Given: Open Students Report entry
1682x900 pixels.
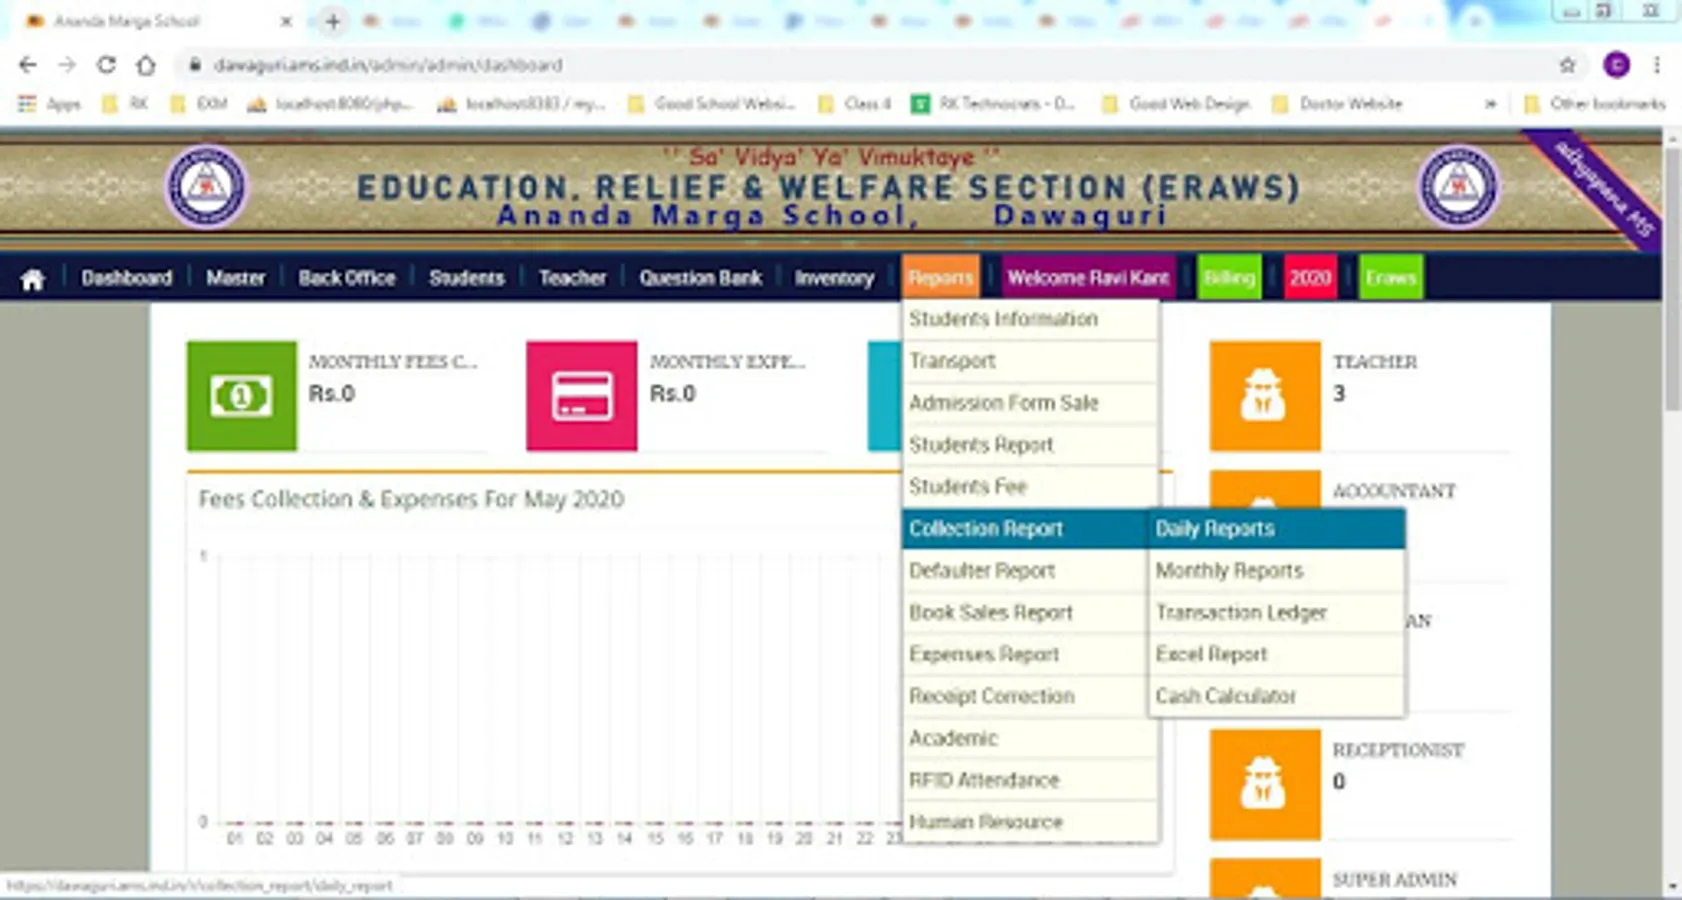Looking at the screenshot, I should (x=1030, y=445).
